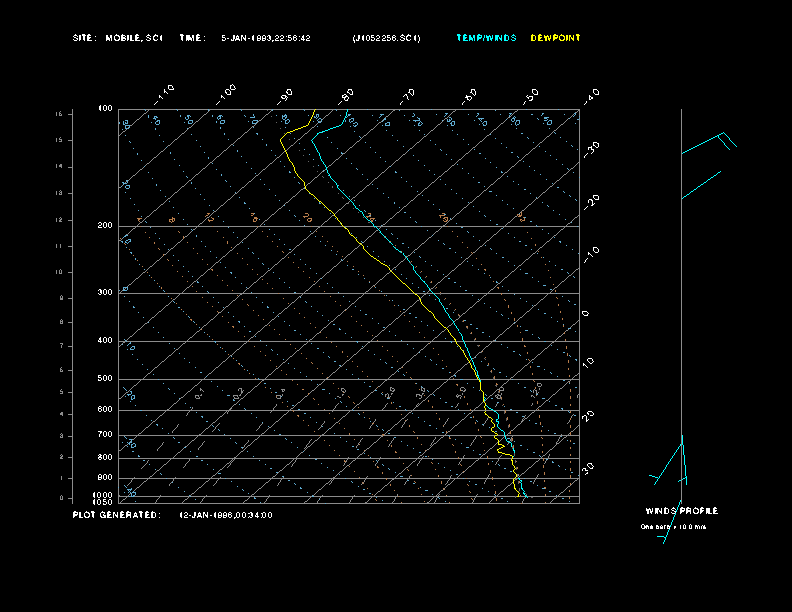Click the yellow DEWPOINT legend label
The height and width of the screenshot is (612, 792).
pos(555,38)
